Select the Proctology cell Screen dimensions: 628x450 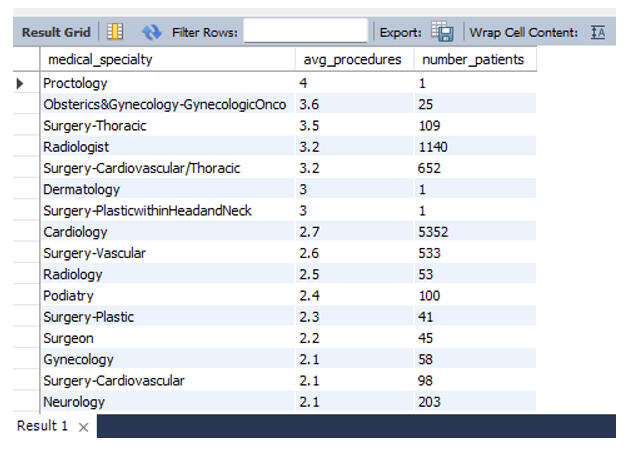pos(166,83)
